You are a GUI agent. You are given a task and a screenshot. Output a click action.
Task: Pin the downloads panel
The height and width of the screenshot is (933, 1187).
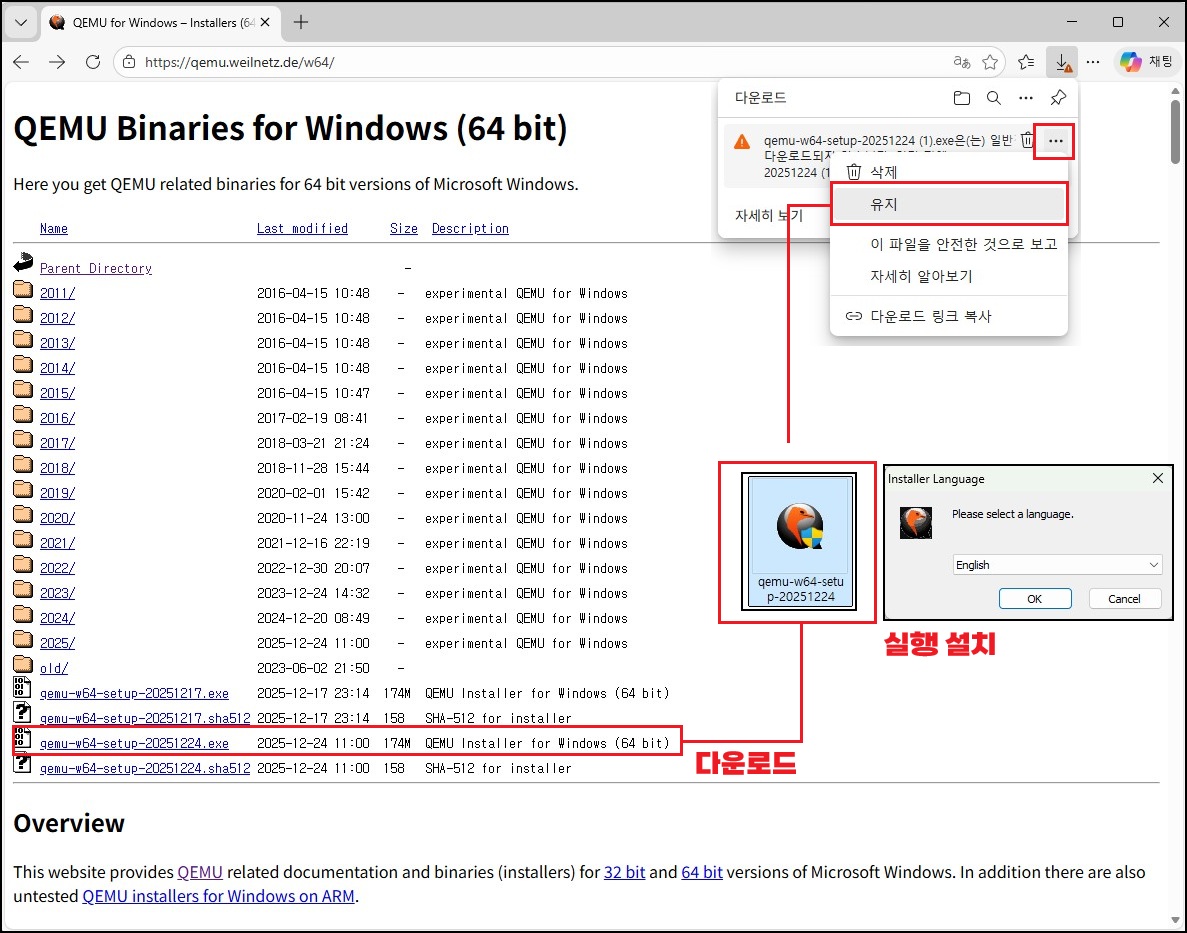click(x=1058, y=98)
